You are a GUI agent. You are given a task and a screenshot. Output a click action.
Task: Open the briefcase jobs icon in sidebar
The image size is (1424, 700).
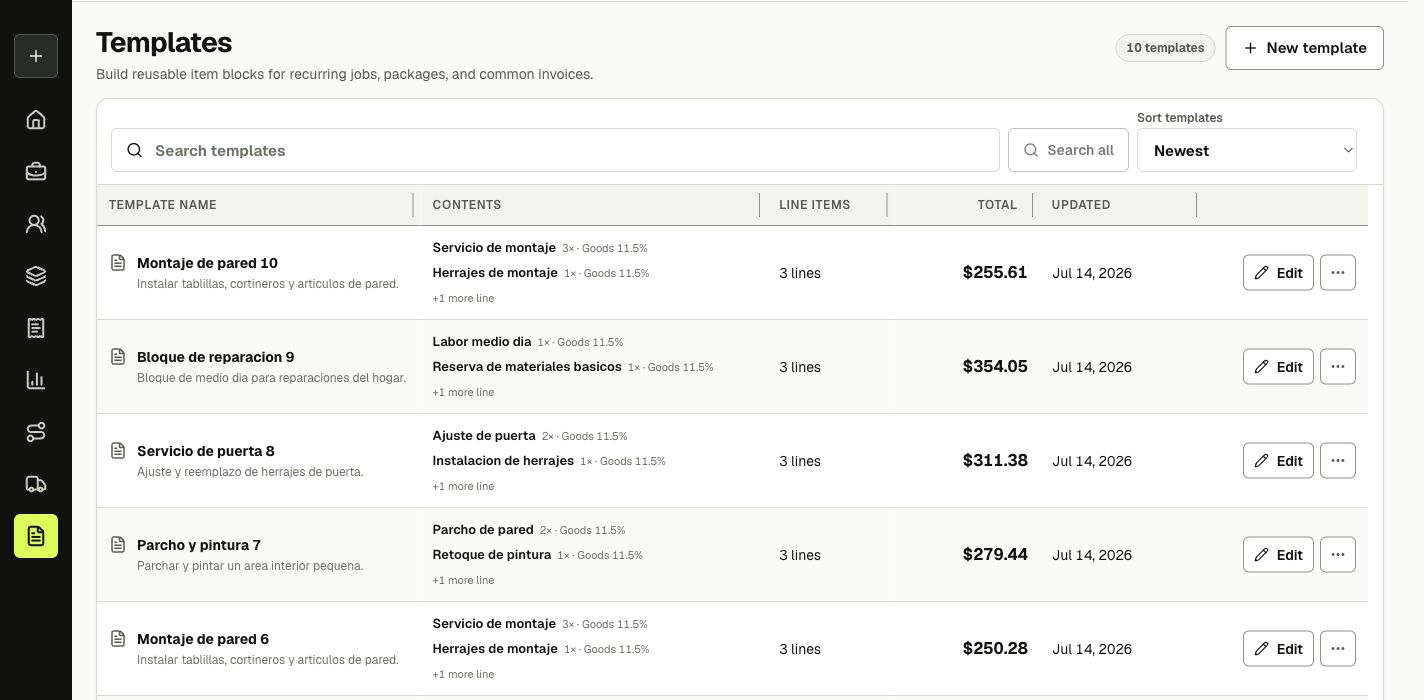(x=36, y=172)
